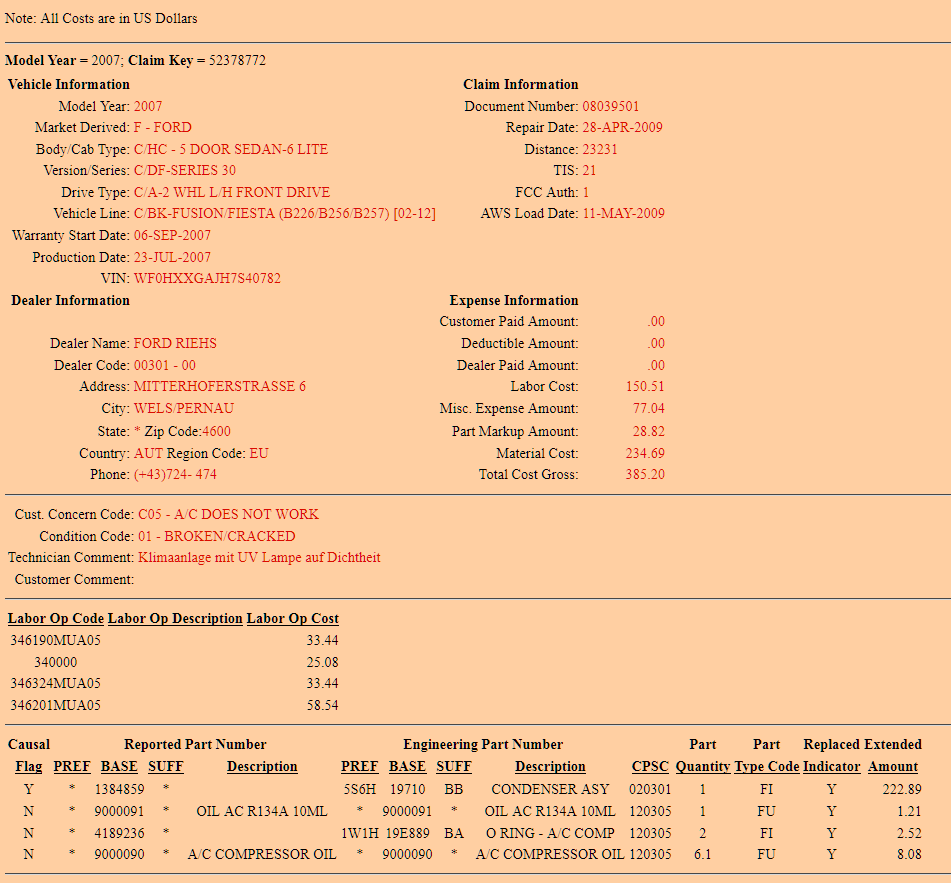951x883 pixels.
Task: Select the Document Number 08039501
Action: click(x=610, y=106)
